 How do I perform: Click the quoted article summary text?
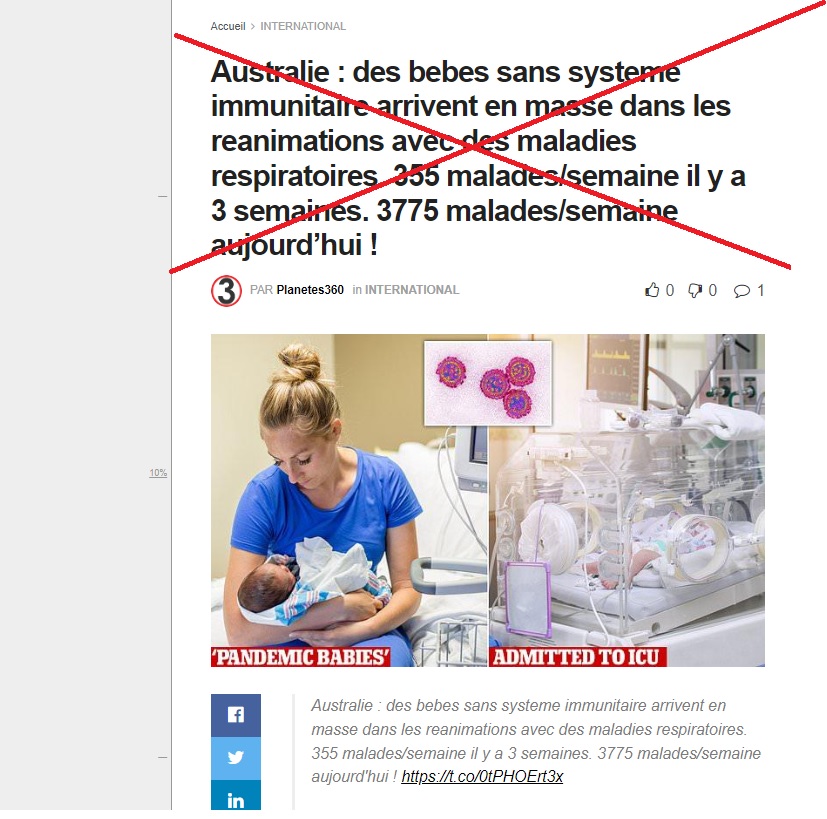536,741
